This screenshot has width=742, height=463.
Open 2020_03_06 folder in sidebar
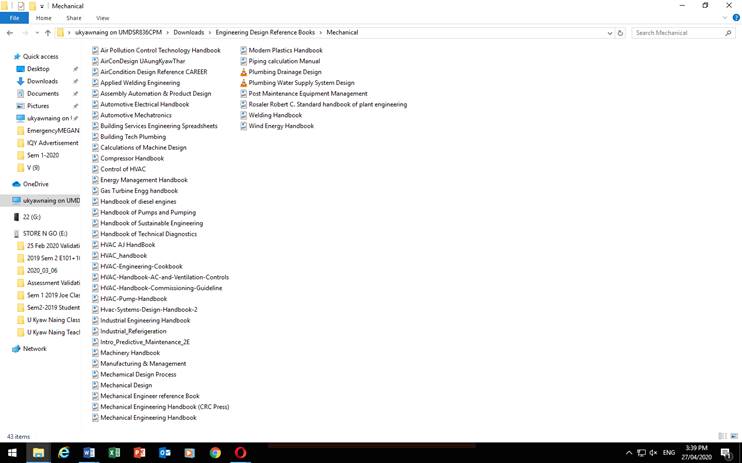(42, 270)
